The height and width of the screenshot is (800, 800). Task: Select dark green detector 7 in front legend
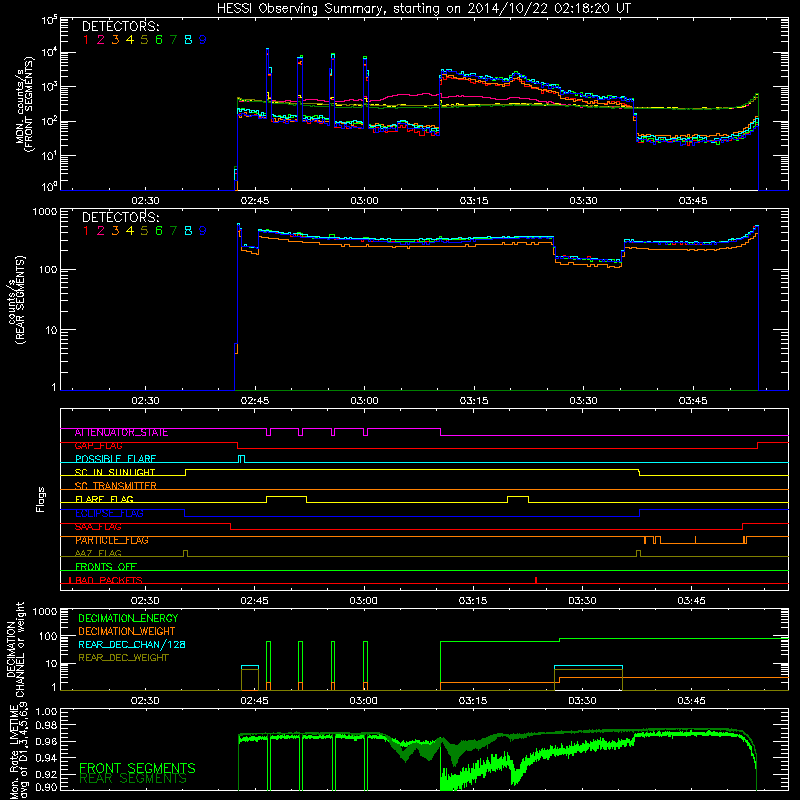click(x=173, y=40)
